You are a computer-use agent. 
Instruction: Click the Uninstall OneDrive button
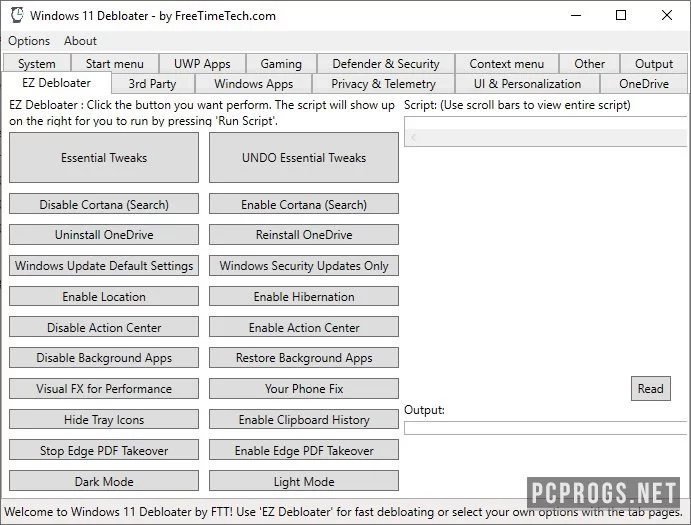tap(104, 235)
